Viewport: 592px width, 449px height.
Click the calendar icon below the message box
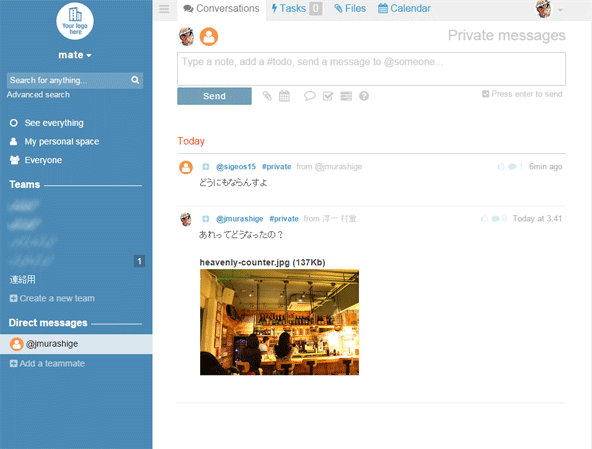pyautogui.click(x=284, y=96)
